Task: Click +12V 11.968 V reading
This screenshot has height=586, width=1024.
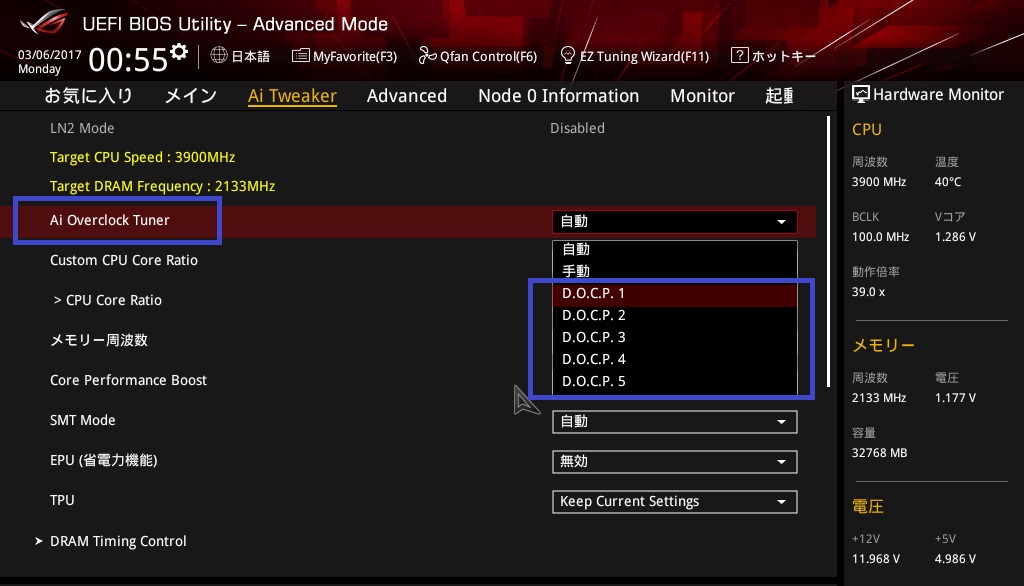Action: [x=876, y=559]
